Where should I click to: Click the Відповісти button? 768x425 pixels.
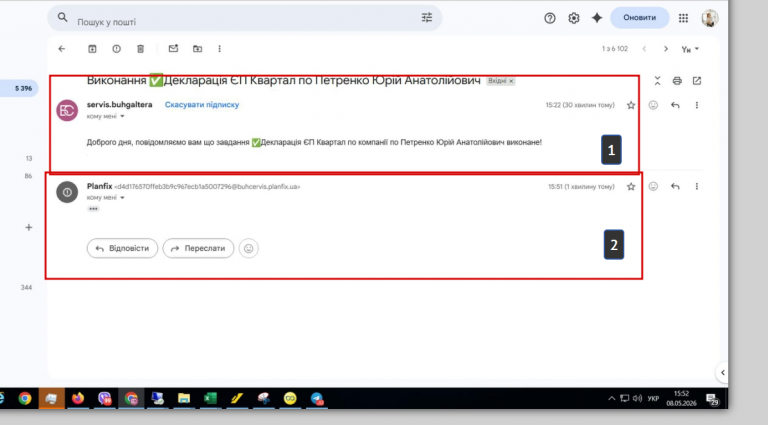[x=122, y=248]
